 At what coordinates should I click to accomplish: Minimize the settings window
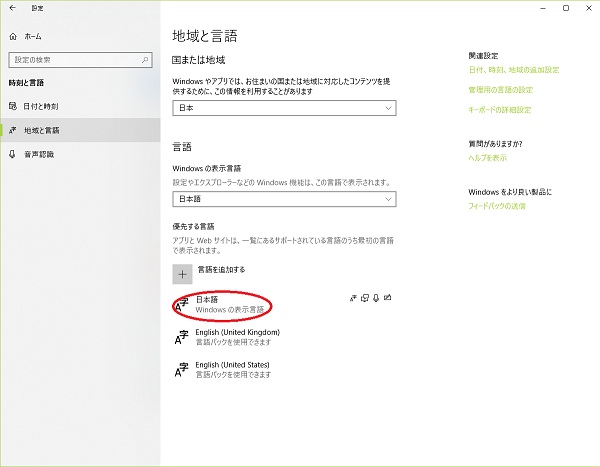point(543,8)
